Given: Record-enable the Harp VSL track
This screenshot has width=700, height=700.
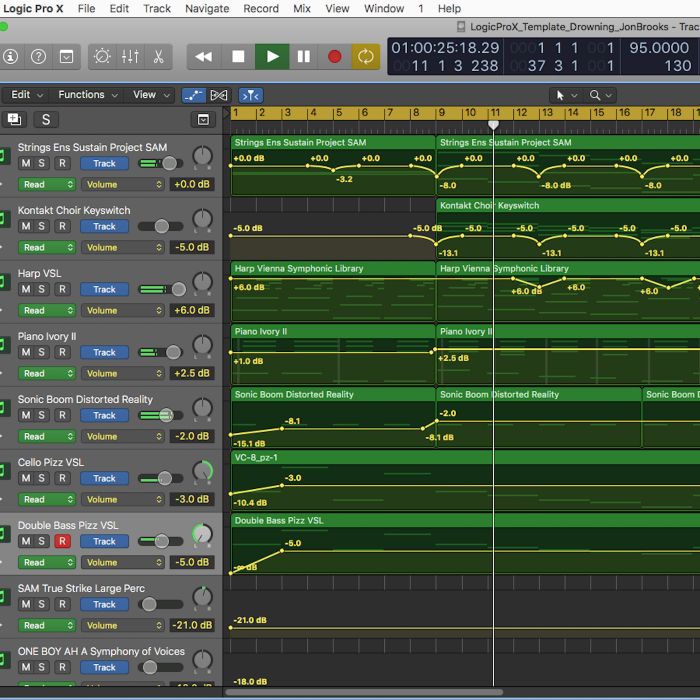Looking at the screenshot, I should coord(62,289).
